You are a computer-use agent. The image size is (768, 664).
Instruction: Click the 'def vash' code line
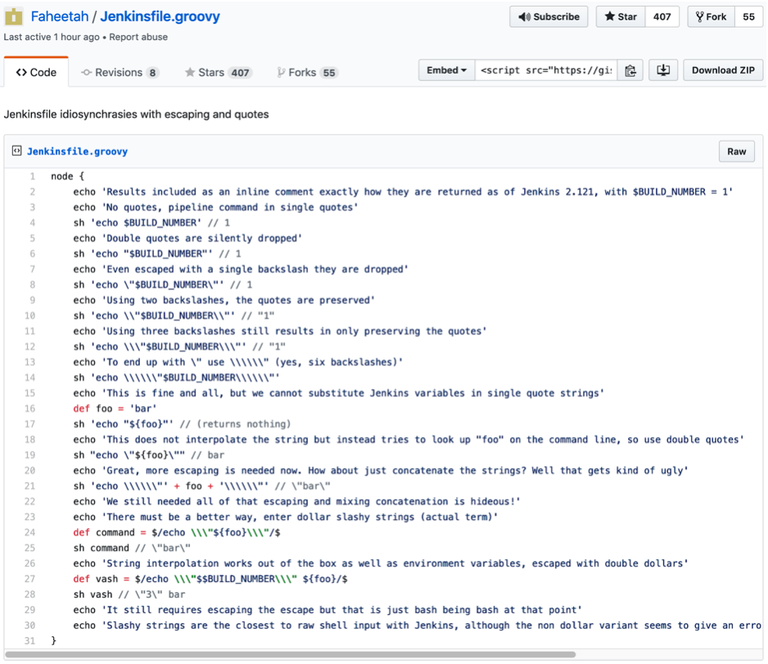[211, 579]
